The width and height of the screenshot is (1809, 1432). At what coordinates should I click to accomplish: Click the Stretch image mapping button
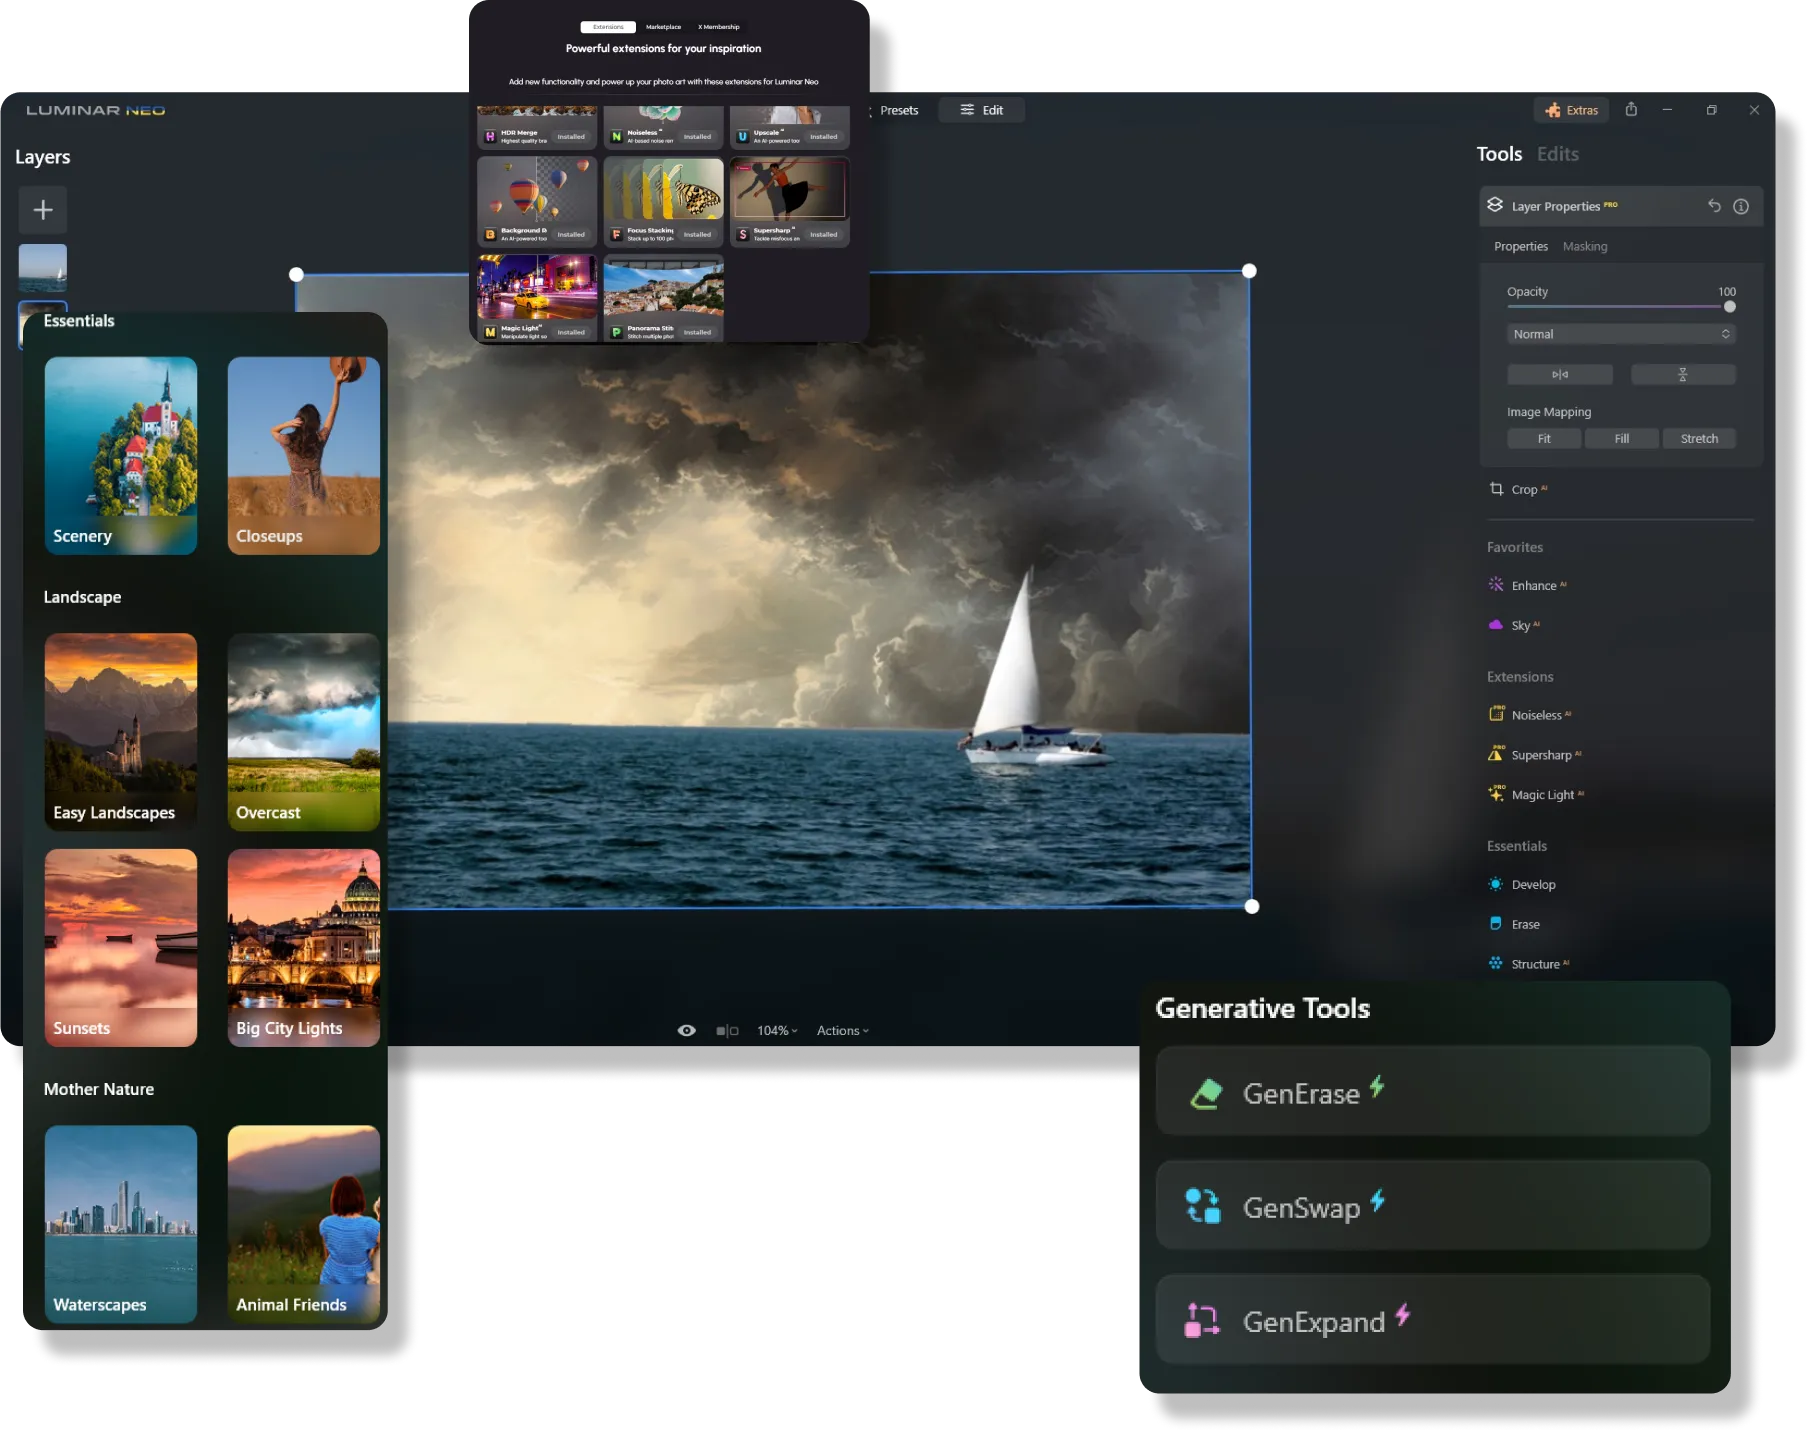tap(1699, 438)
